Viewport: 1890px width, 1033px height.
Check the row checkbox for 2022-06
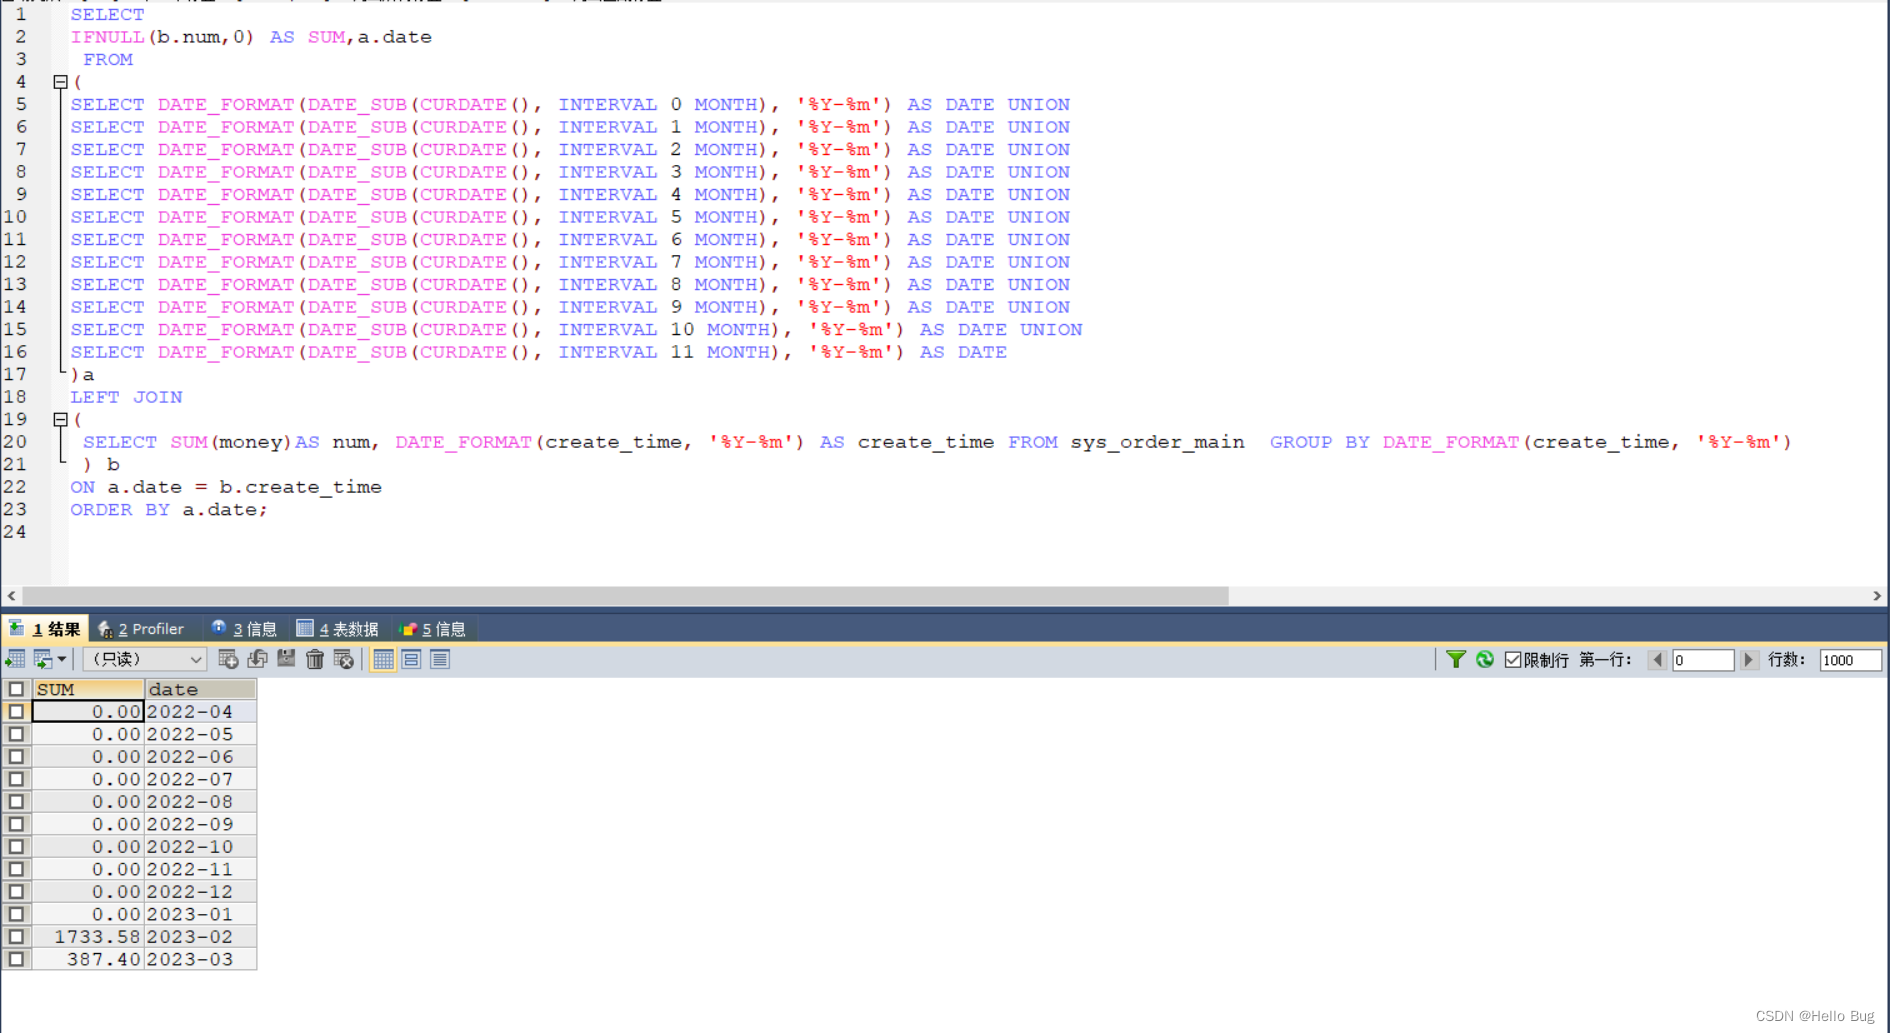pyautogui.click(x=16, y=757)
